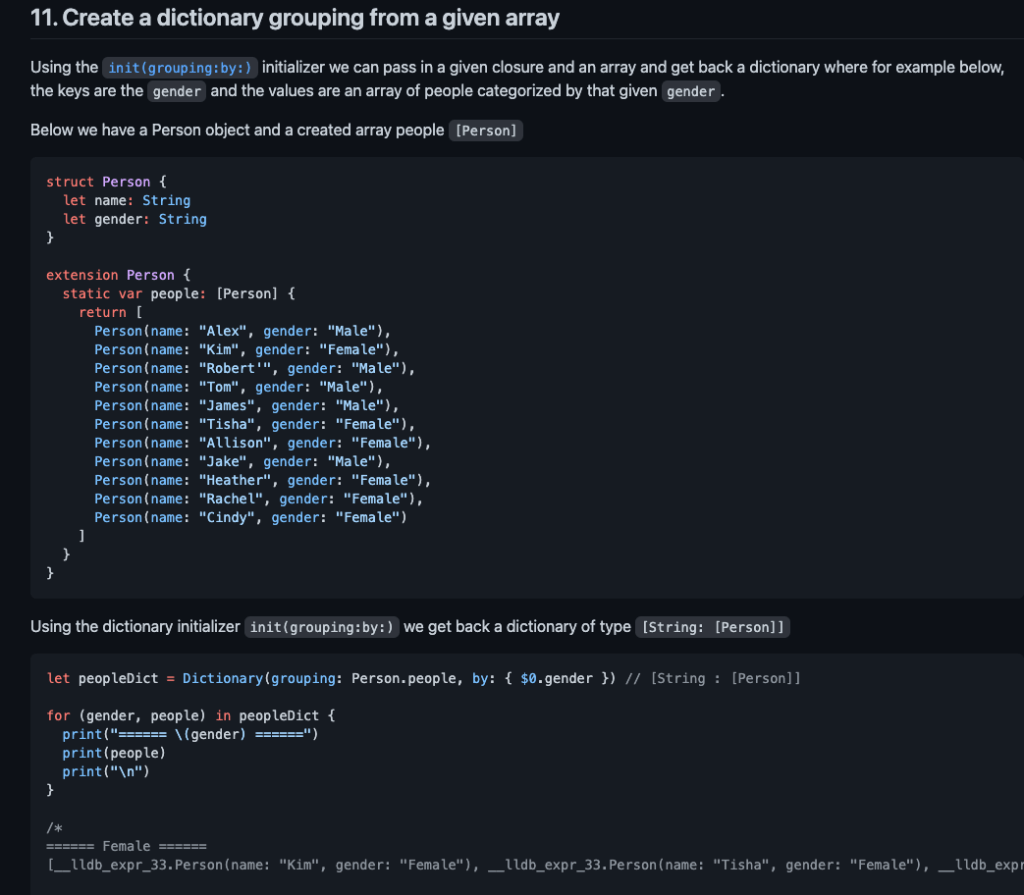Image resolution: width=1024 pixels, height=895 pixels.
Task: Click the gender code tag after "keys are the"
Action: tap(177, 91)
